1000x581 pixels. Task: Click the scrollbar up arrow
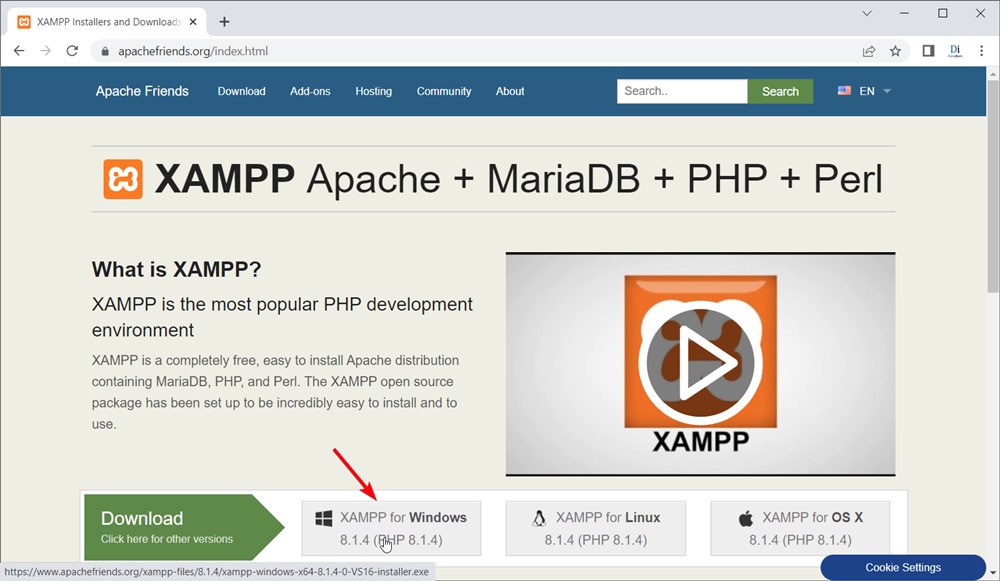pyautogui.click(x=993, y=74)
